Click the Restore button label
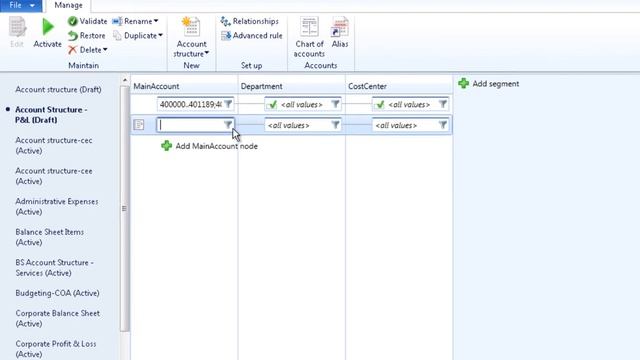Viewport: 640px width, 360px height. pyautogui.click(x=93, y=36)
